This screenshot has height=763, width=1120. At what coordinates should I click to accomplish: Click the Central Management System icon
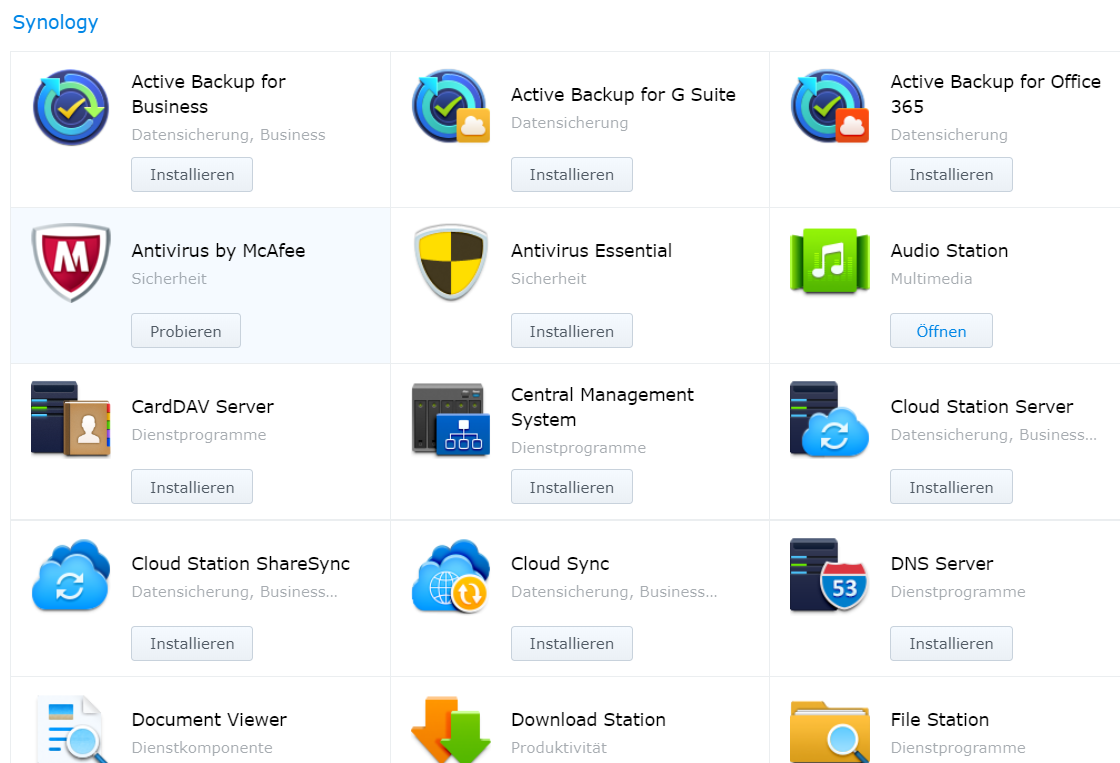(x=451, y=419)
